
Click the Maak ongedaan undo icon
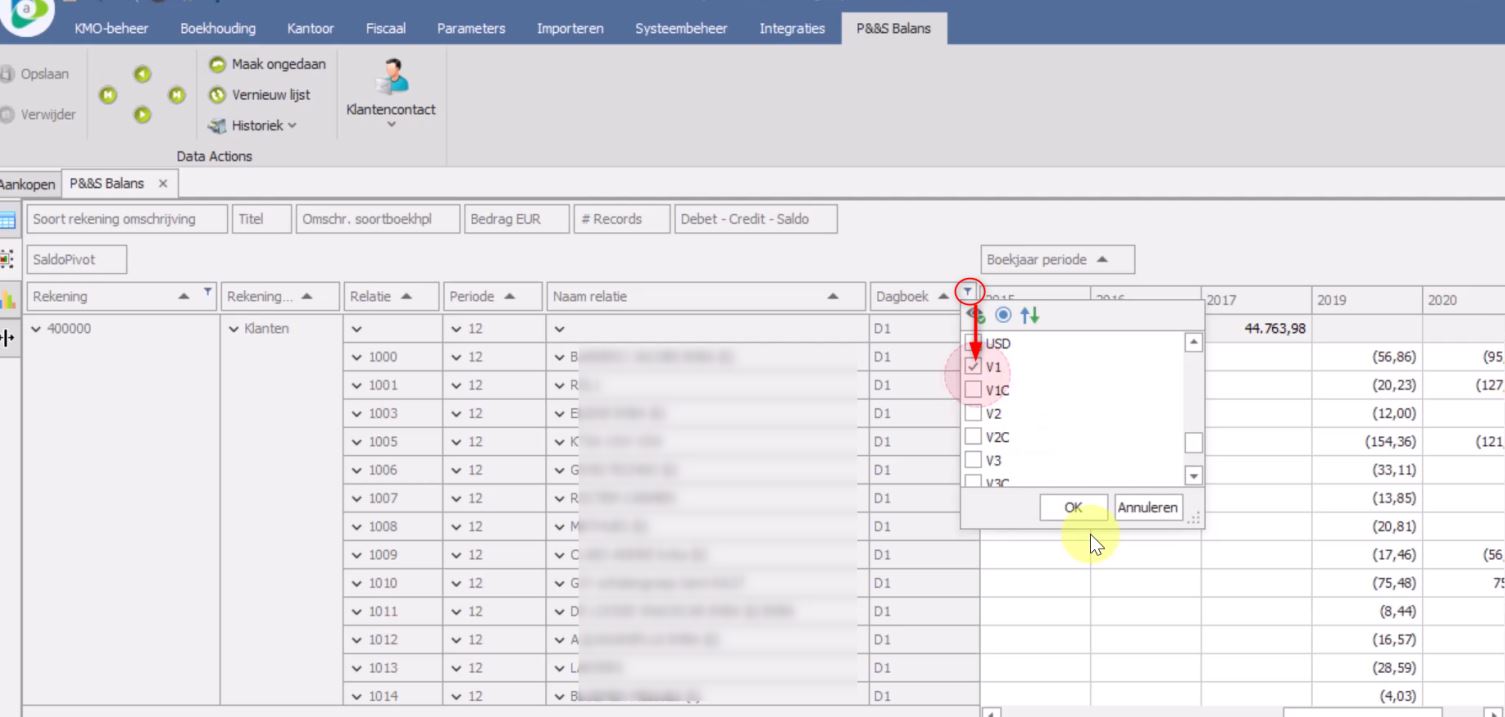217,65
